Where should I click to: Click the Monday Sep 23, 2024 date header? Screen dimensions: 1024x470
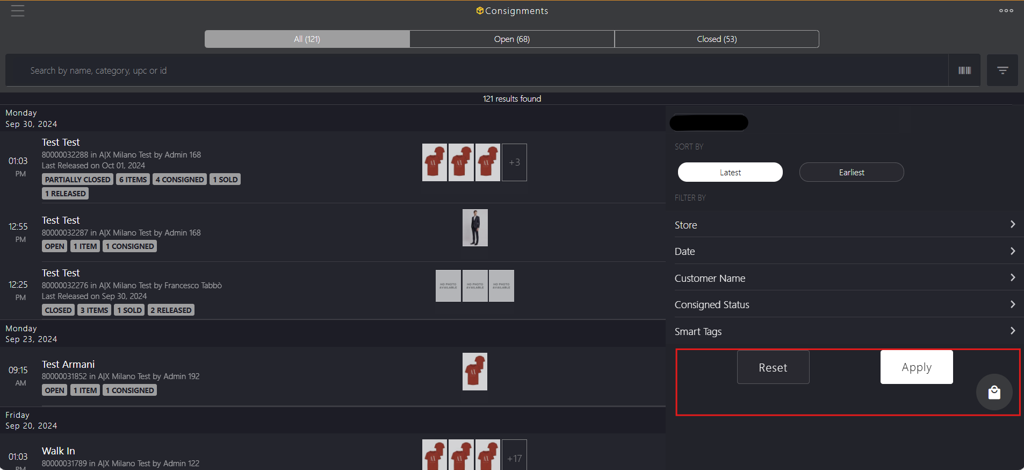(31, 334)
